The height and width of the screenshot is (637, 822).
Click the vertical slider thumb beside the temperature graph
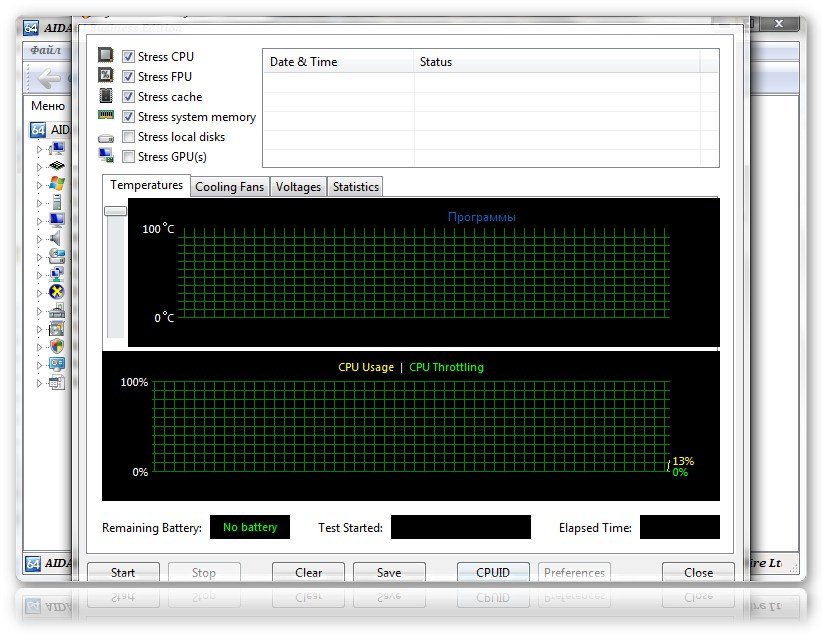115,211
